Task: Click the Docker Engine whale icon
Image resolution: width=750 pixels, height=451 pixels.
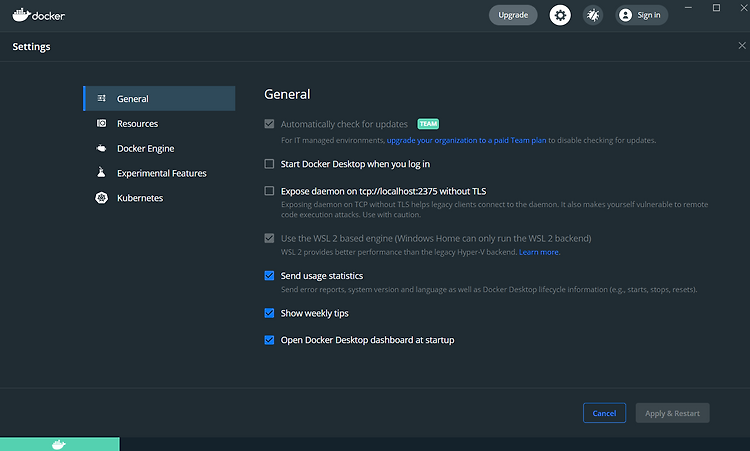Action: 101,148
